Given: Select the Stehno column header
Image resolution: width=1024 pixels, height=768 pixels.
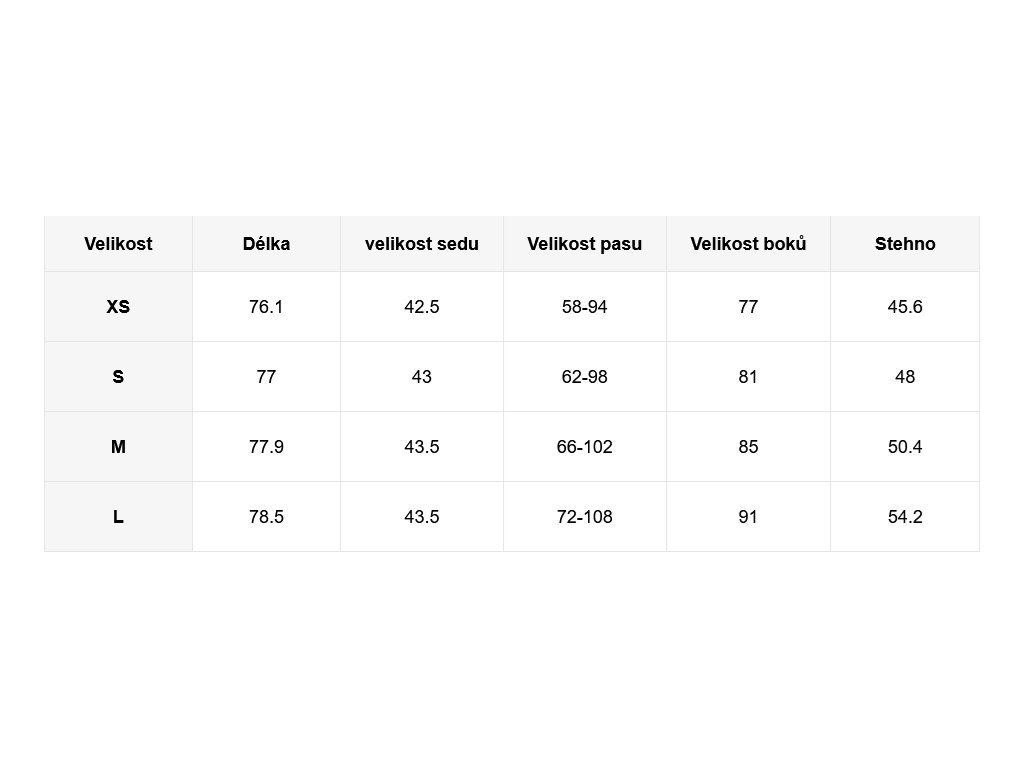Looking at the screenshot, I should click(x=905, y=244).
